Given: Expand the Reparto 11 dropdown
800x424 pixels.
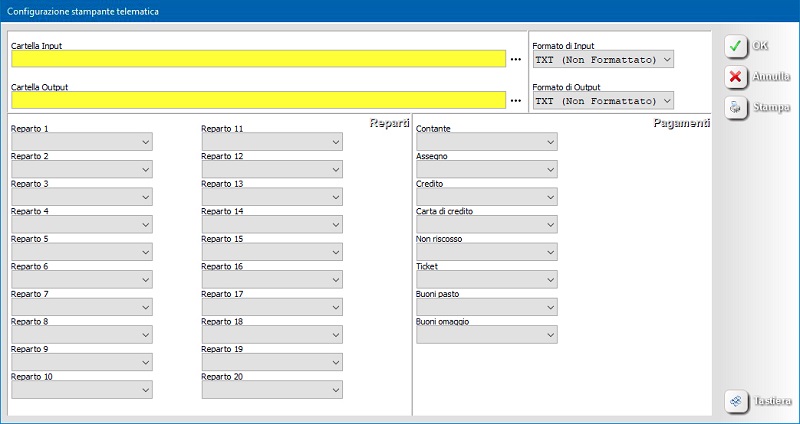Looking at the screenshot, I should 272,143.
